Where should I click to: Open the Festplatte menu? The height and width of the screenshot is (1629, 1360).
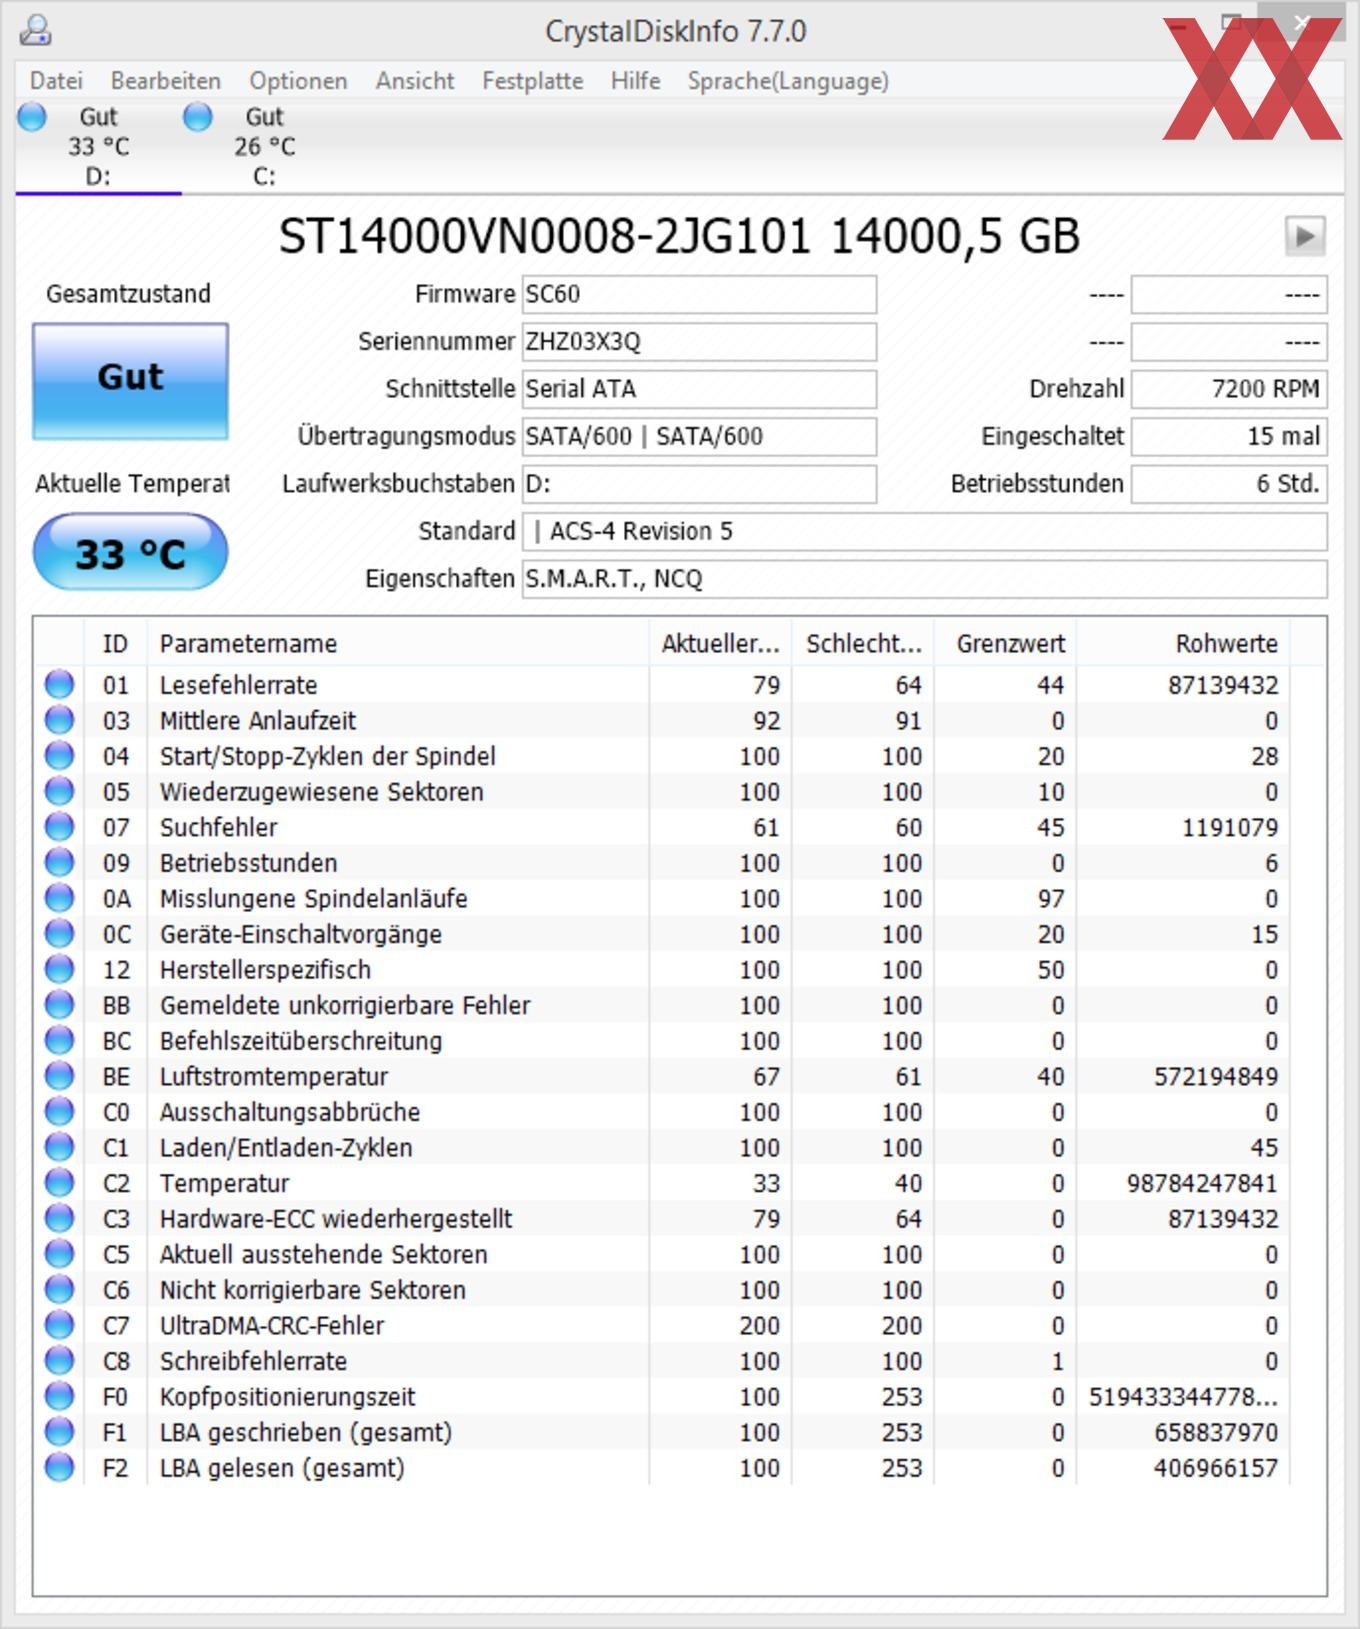[x=533, y=81]
